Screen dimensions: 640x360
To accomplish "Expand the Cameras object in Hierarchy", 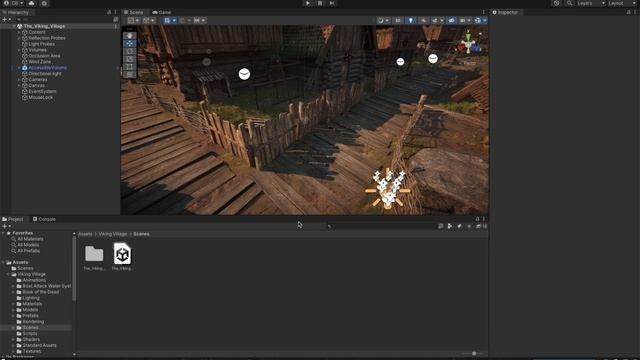I will coord(19,80).
